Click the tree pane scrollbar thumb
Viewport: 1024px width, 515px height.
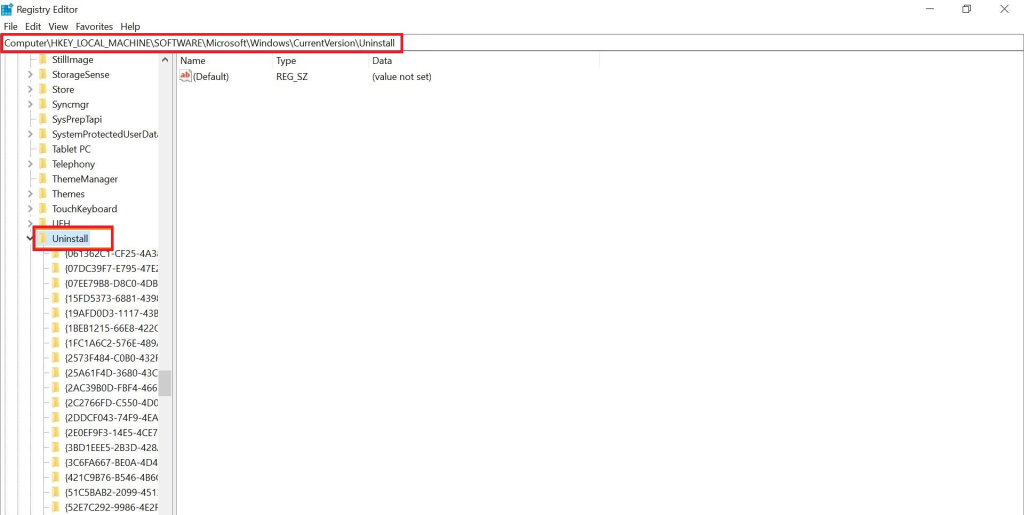165,383
